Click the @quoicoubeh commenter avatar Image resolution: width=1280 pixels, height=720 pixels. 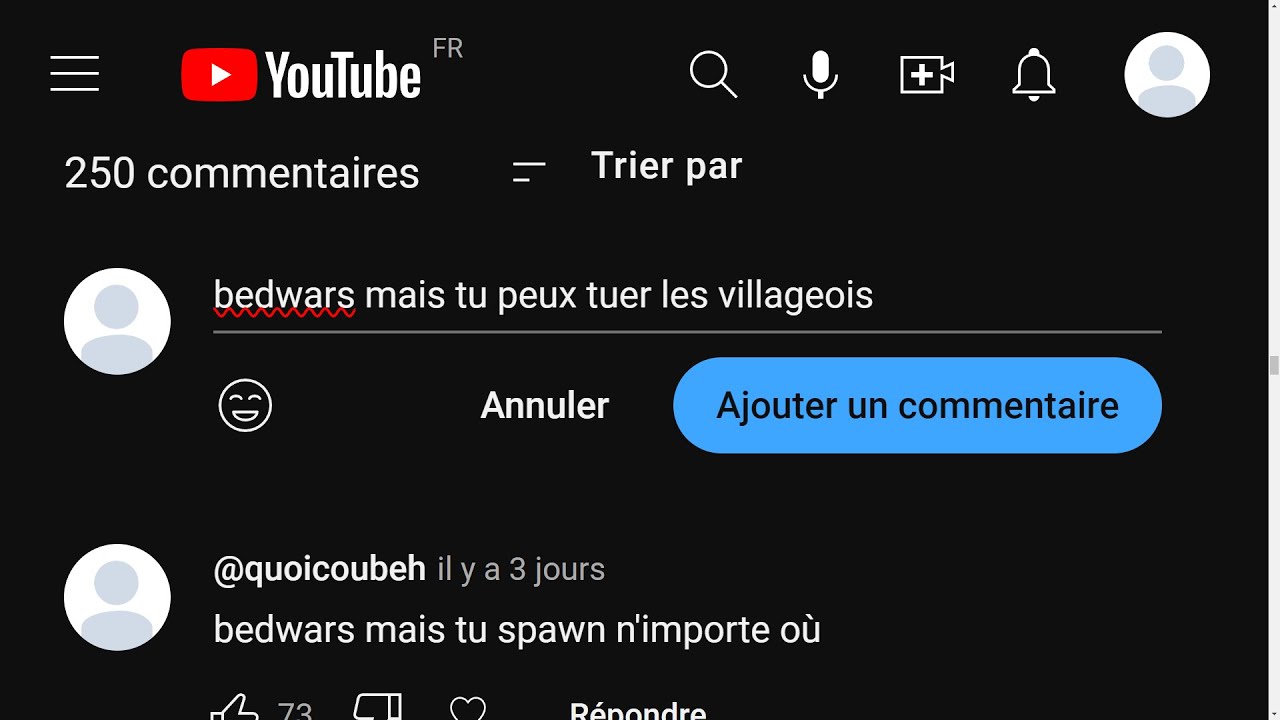(117, 597)
